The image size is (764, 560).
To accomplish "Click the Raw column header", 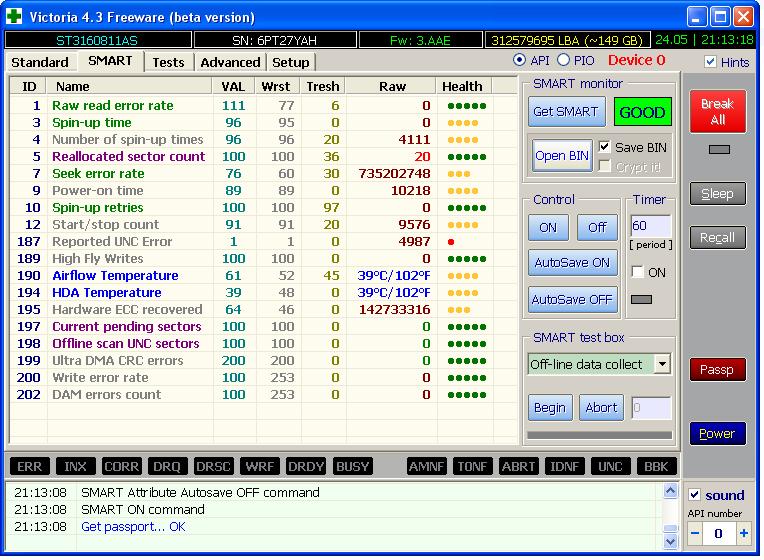I will point(391,86).
